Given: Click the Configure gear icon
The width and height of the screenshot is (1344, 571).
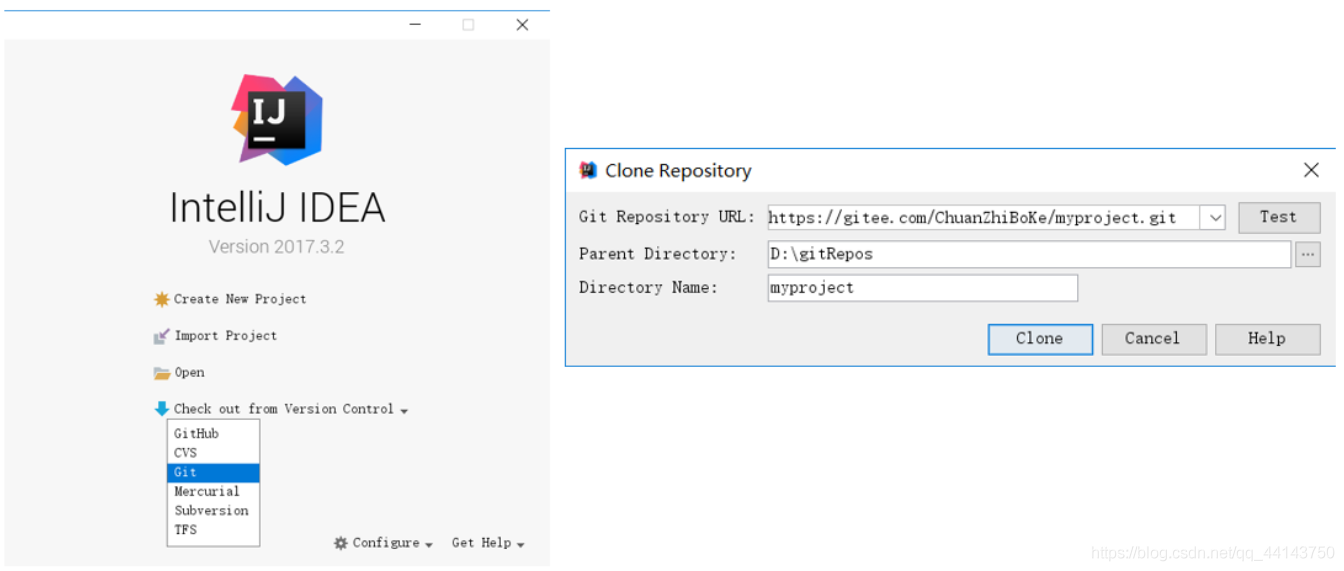Looking at the screenshot, I should pyautogui.click(x=340, y=543).
